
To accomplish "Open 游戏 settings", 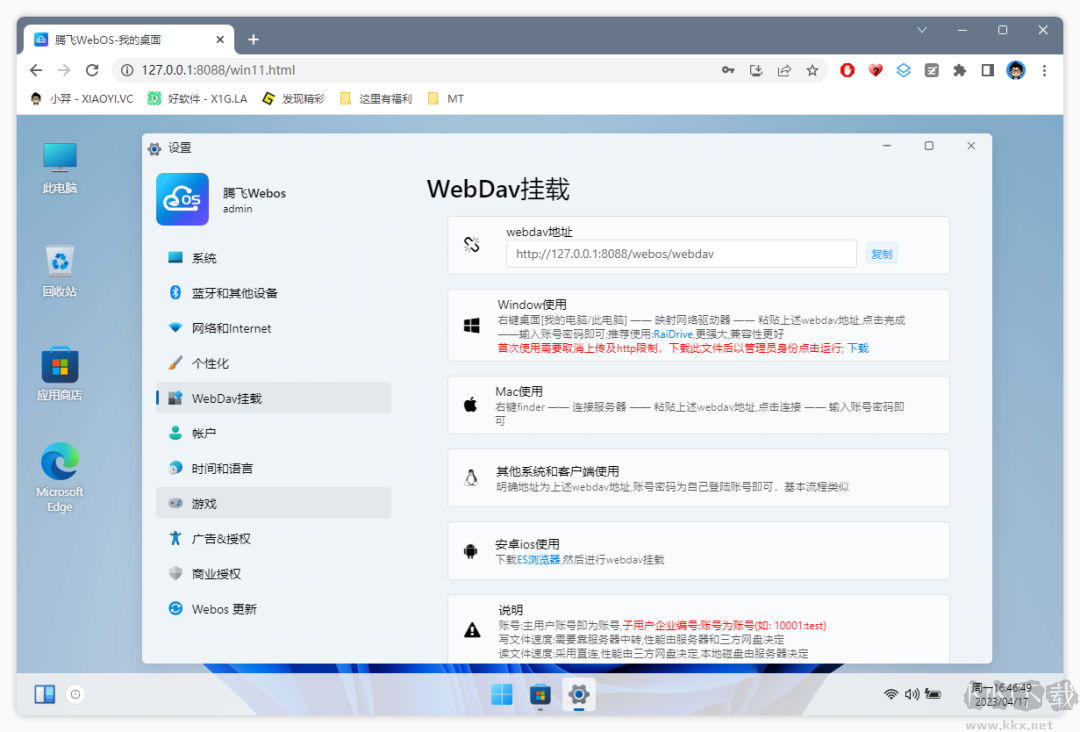I will 273,503.
